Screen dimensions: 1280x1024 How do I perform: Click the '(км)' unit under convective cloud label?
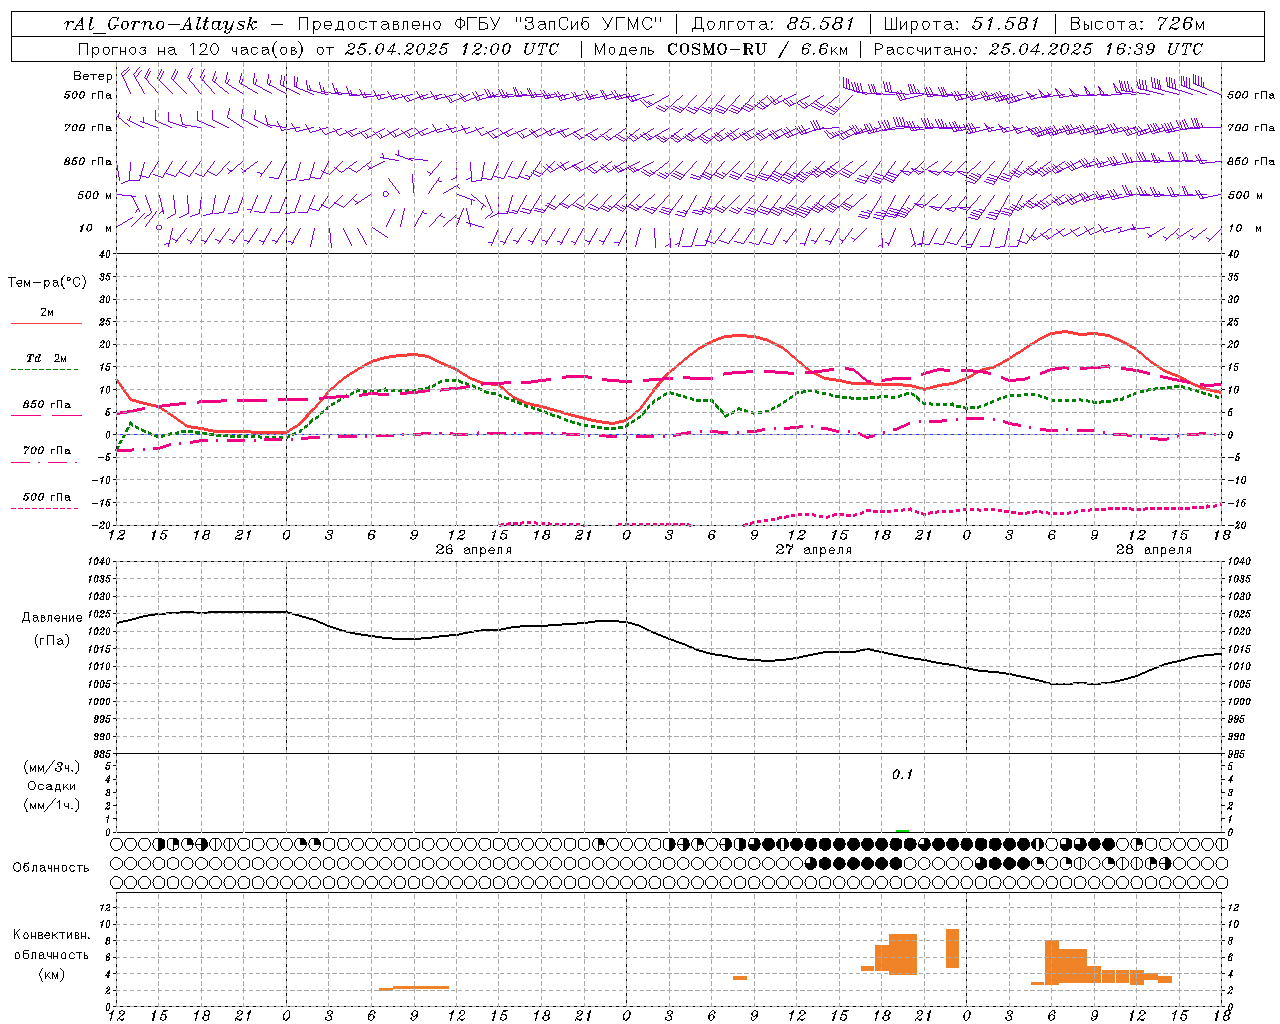click(x=52, y=974)
